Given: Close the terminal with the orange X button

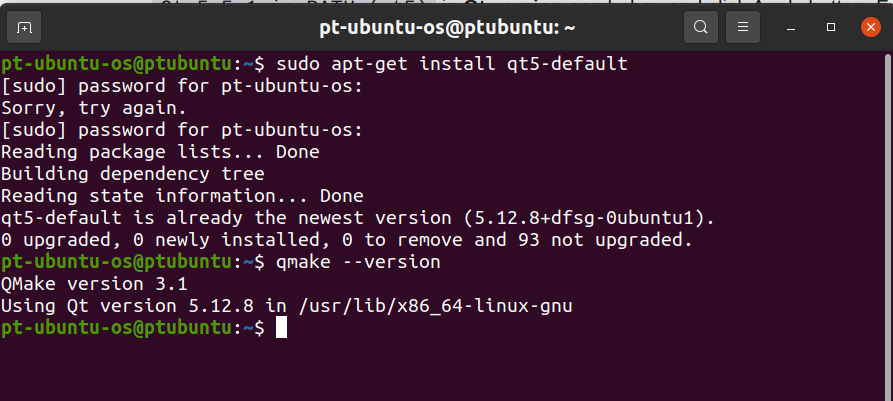Looking at the screenshot, I should point(871,27).
